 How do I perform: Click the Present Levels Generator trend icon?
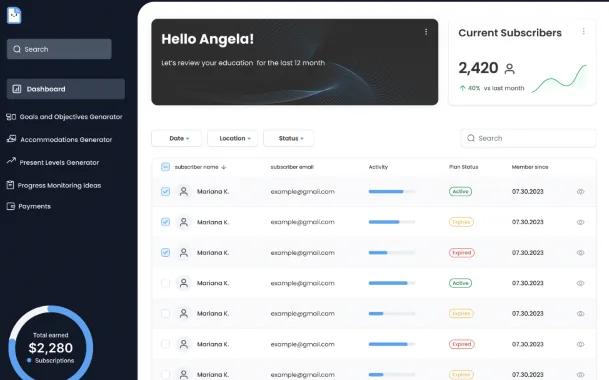coord(11,160)
